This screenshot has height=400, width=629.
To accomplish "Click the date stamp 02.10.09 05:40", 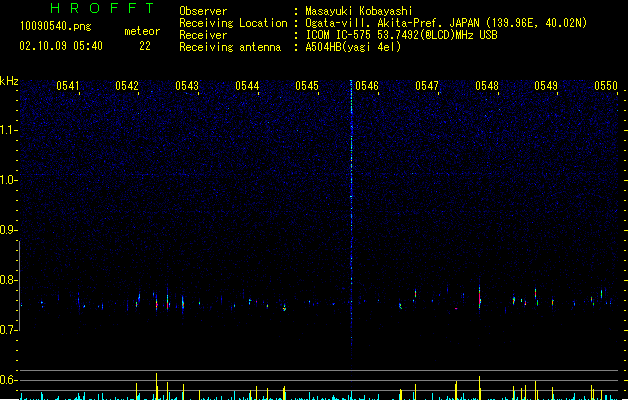I will (x=61, y=46).
